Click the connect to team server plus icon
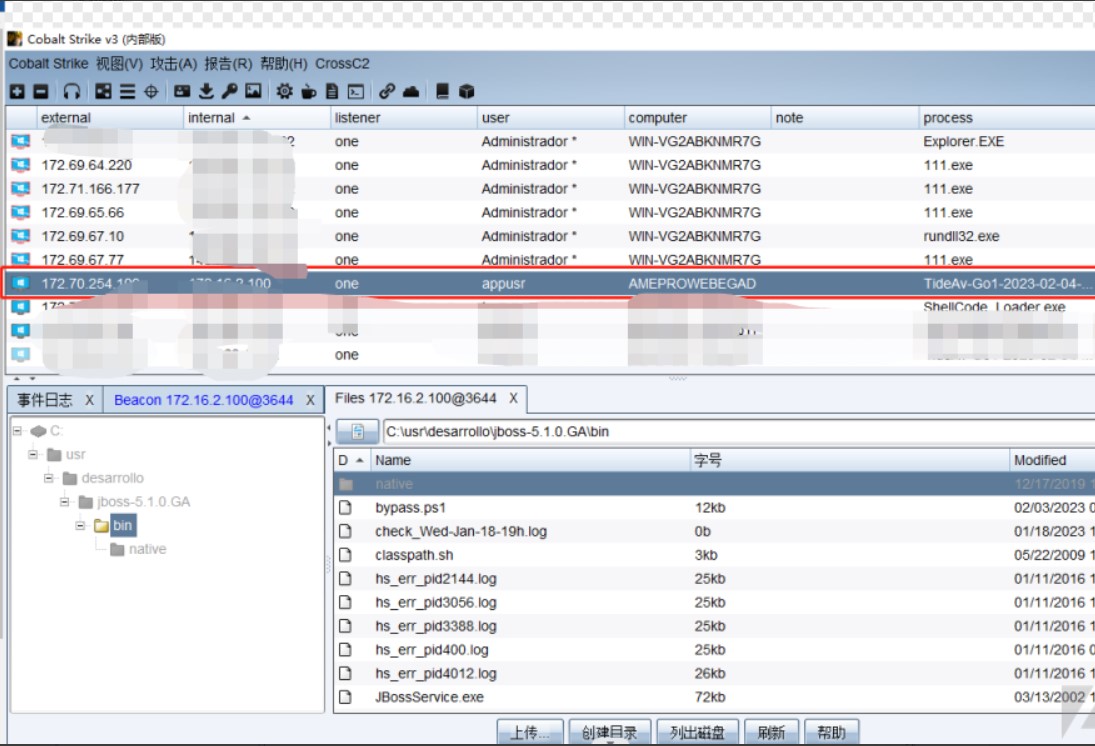The height and width of the screenshot is (746, 1095). (17, 92)
